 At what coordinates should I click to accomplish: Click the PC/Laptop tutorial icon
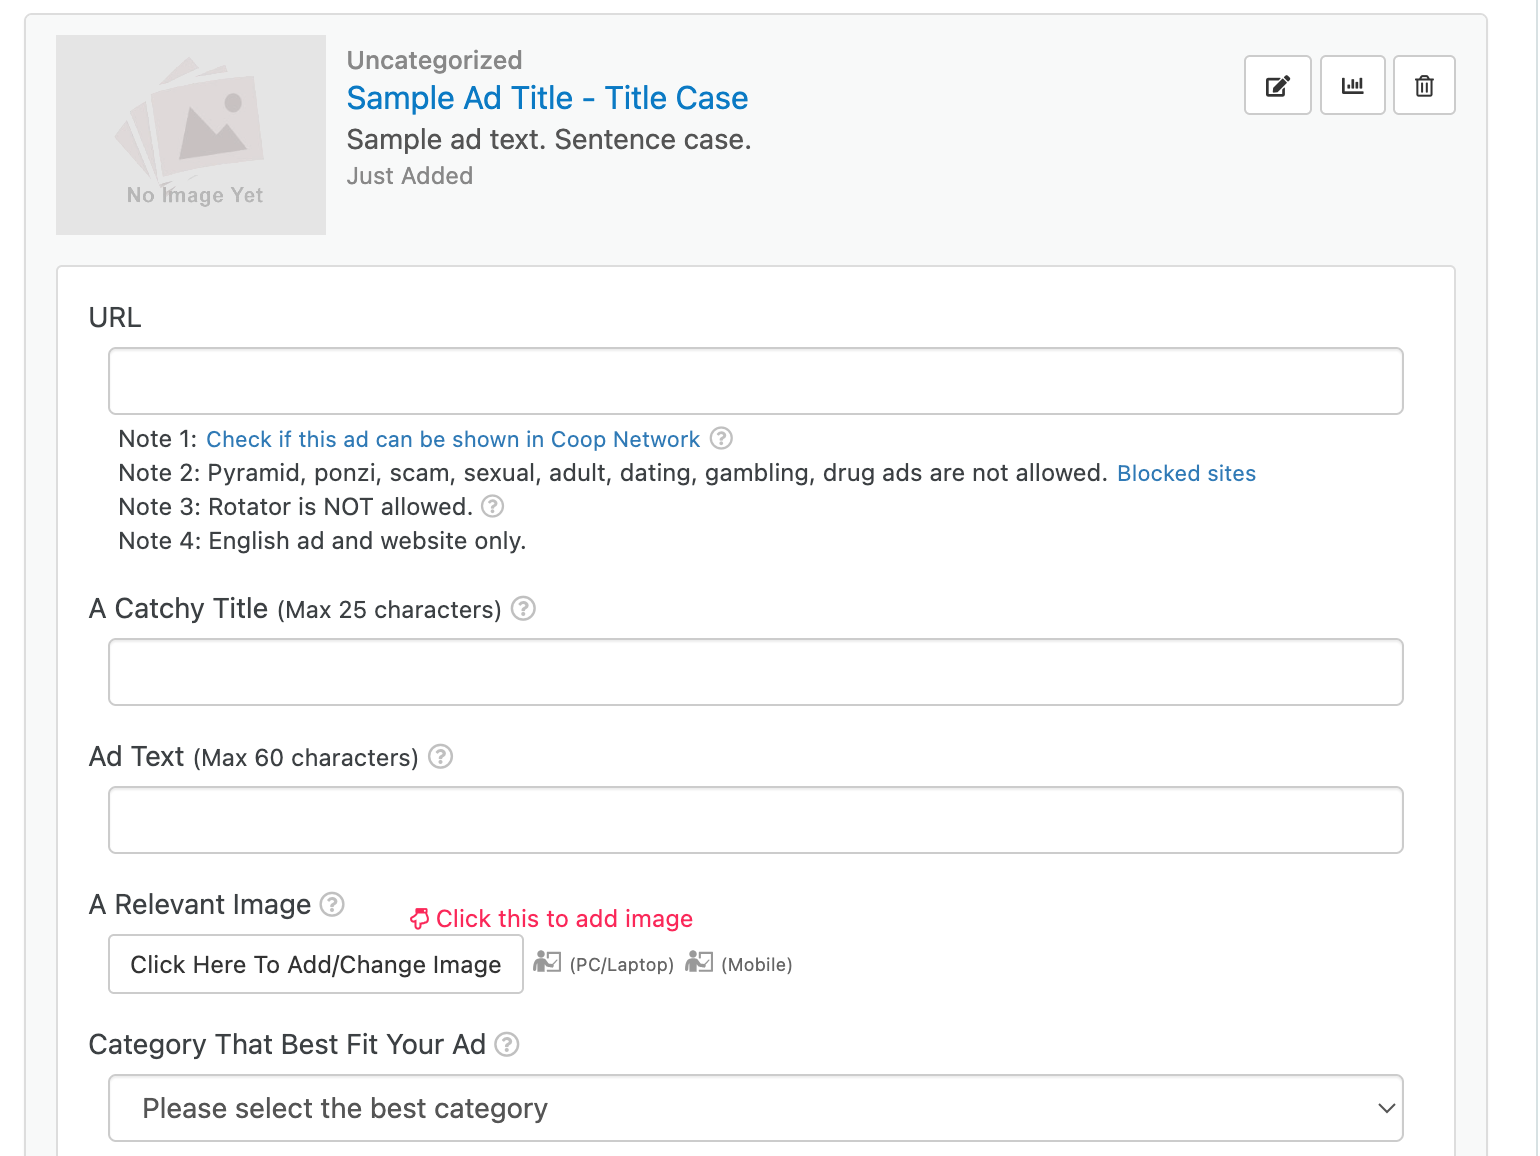tap(547, 962)
